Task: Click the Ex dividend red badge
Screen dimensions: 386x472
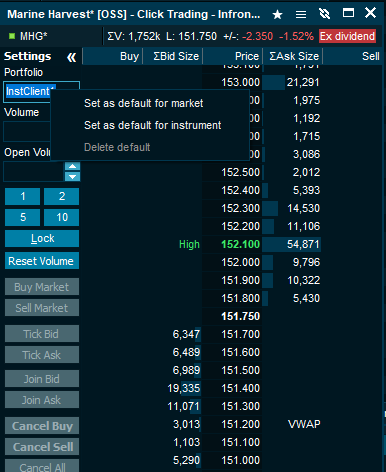Action: (348, 36)
